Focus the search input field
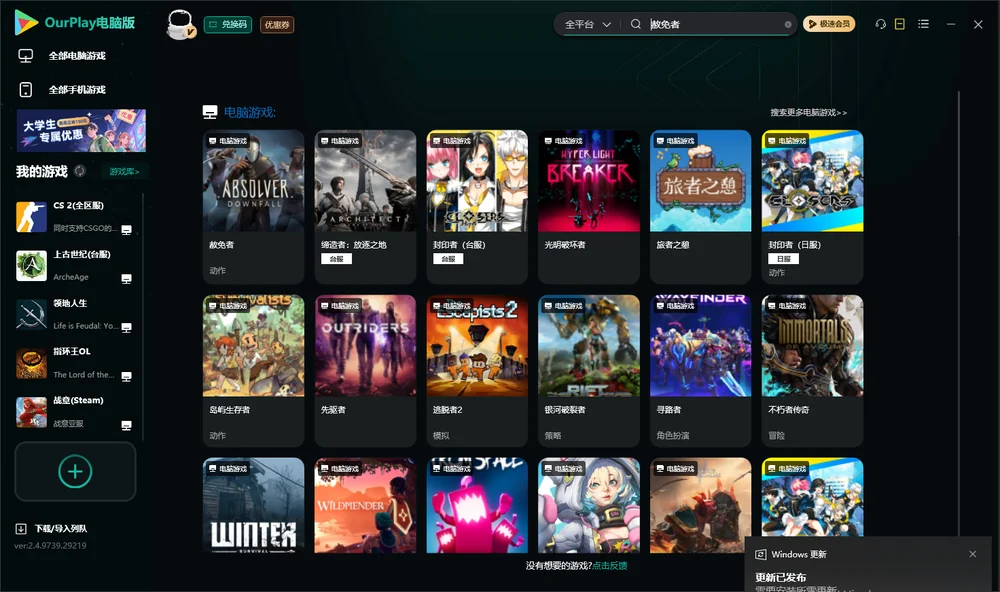This screenshot has width=1000, height=592. (x=716, y=24)
